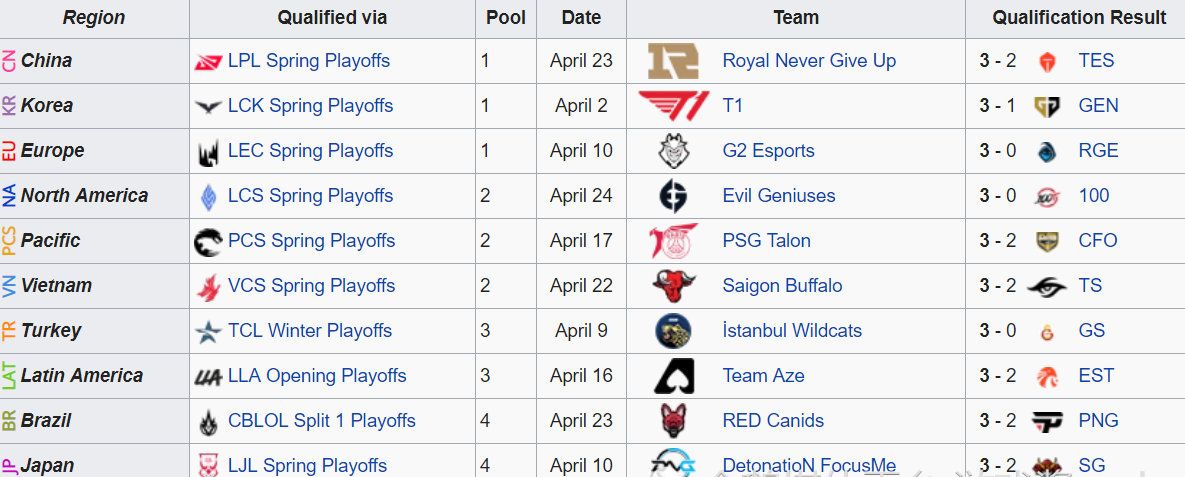Click the Evil Geniuses team logo
The image size is (1185, 477).
coord(673,196)
